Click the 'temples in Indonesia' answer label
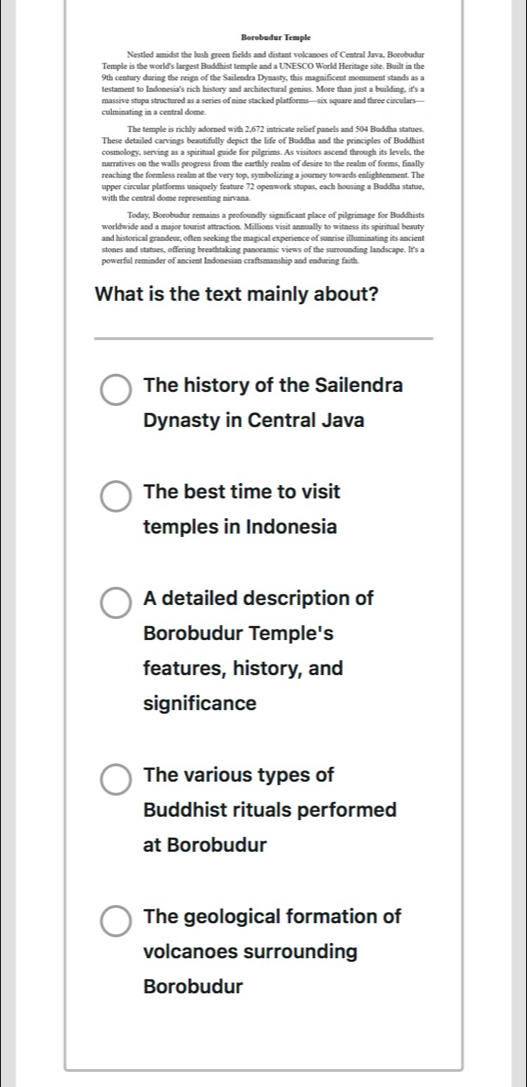The height and width of the screenshot is (1087, 527). click(240, 527)
